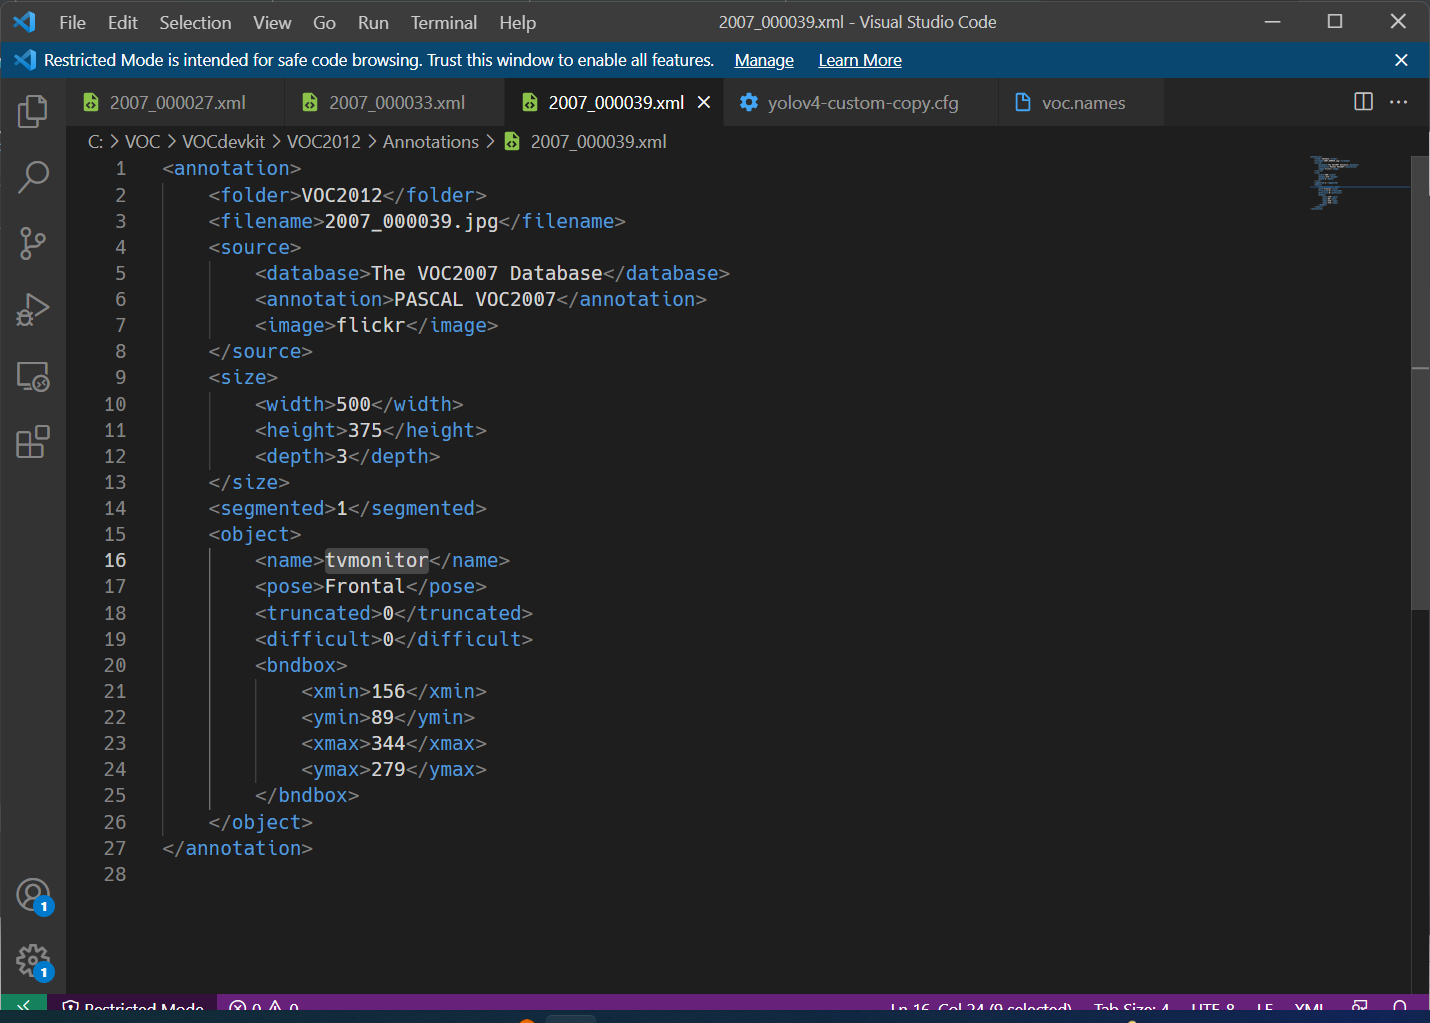This screenshot has width=1430, height=1023.
Task: Open the Explorer view in activity bar
Action: coord(33,111)
